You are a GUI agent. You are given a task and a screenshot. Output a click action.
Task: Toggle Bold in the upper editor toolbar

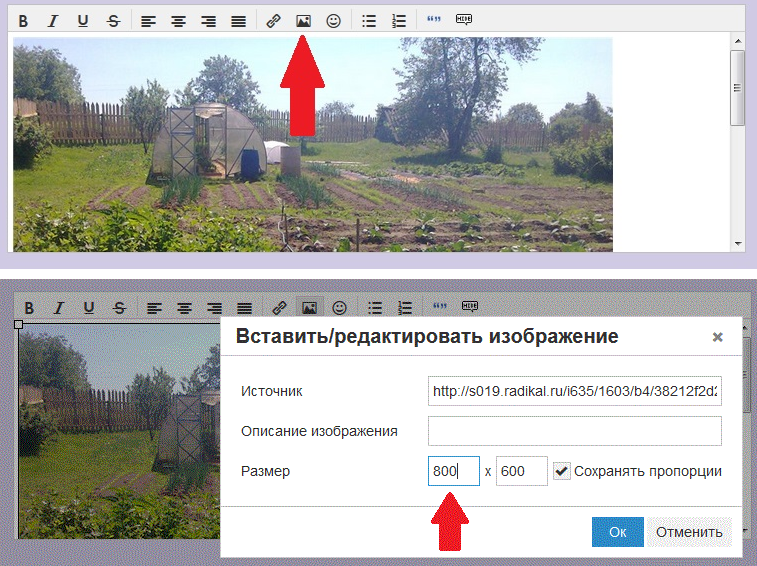click(23, 21)
